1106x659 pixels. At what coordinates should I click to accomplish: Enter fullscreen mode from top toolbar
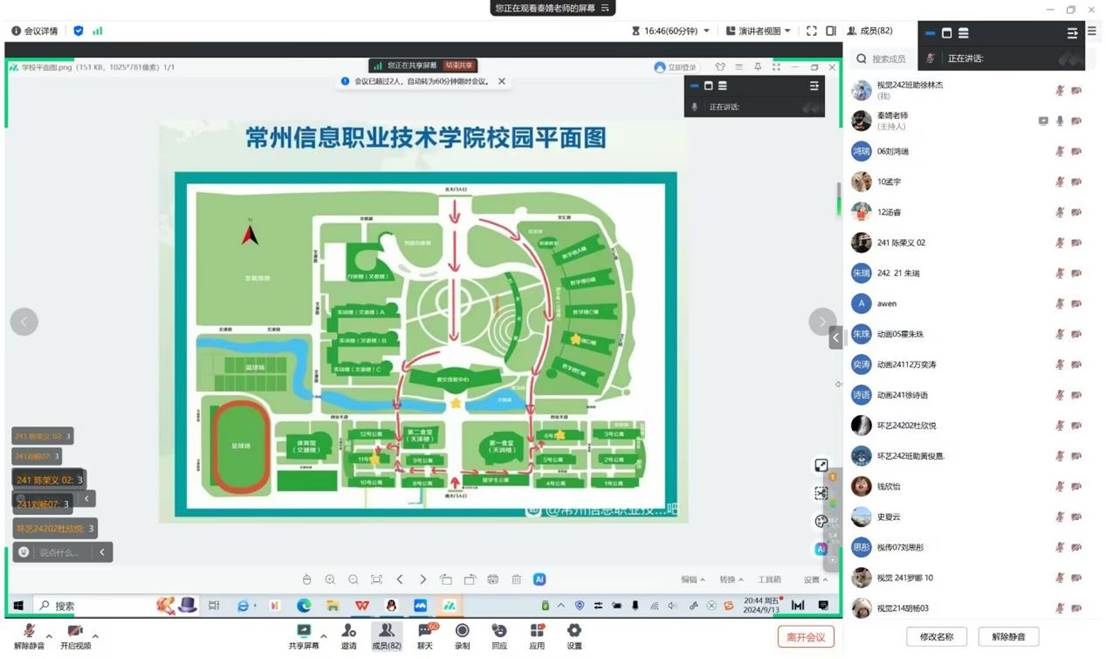pos(811,31)
